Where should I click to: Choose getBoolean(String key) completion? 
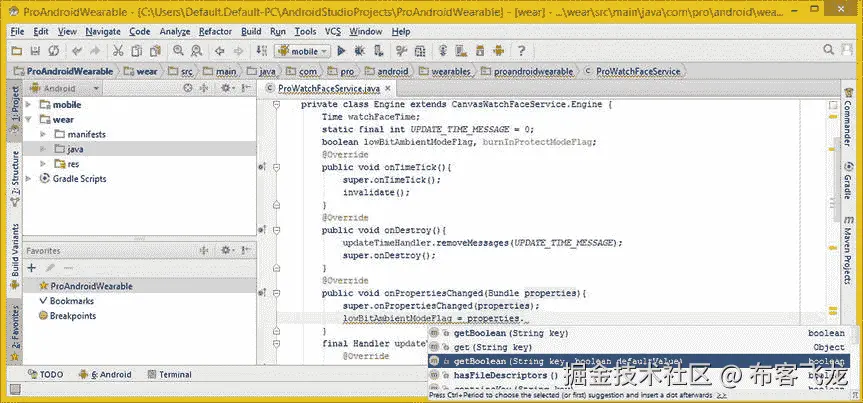pyautogui.click(x=639, y=333)
